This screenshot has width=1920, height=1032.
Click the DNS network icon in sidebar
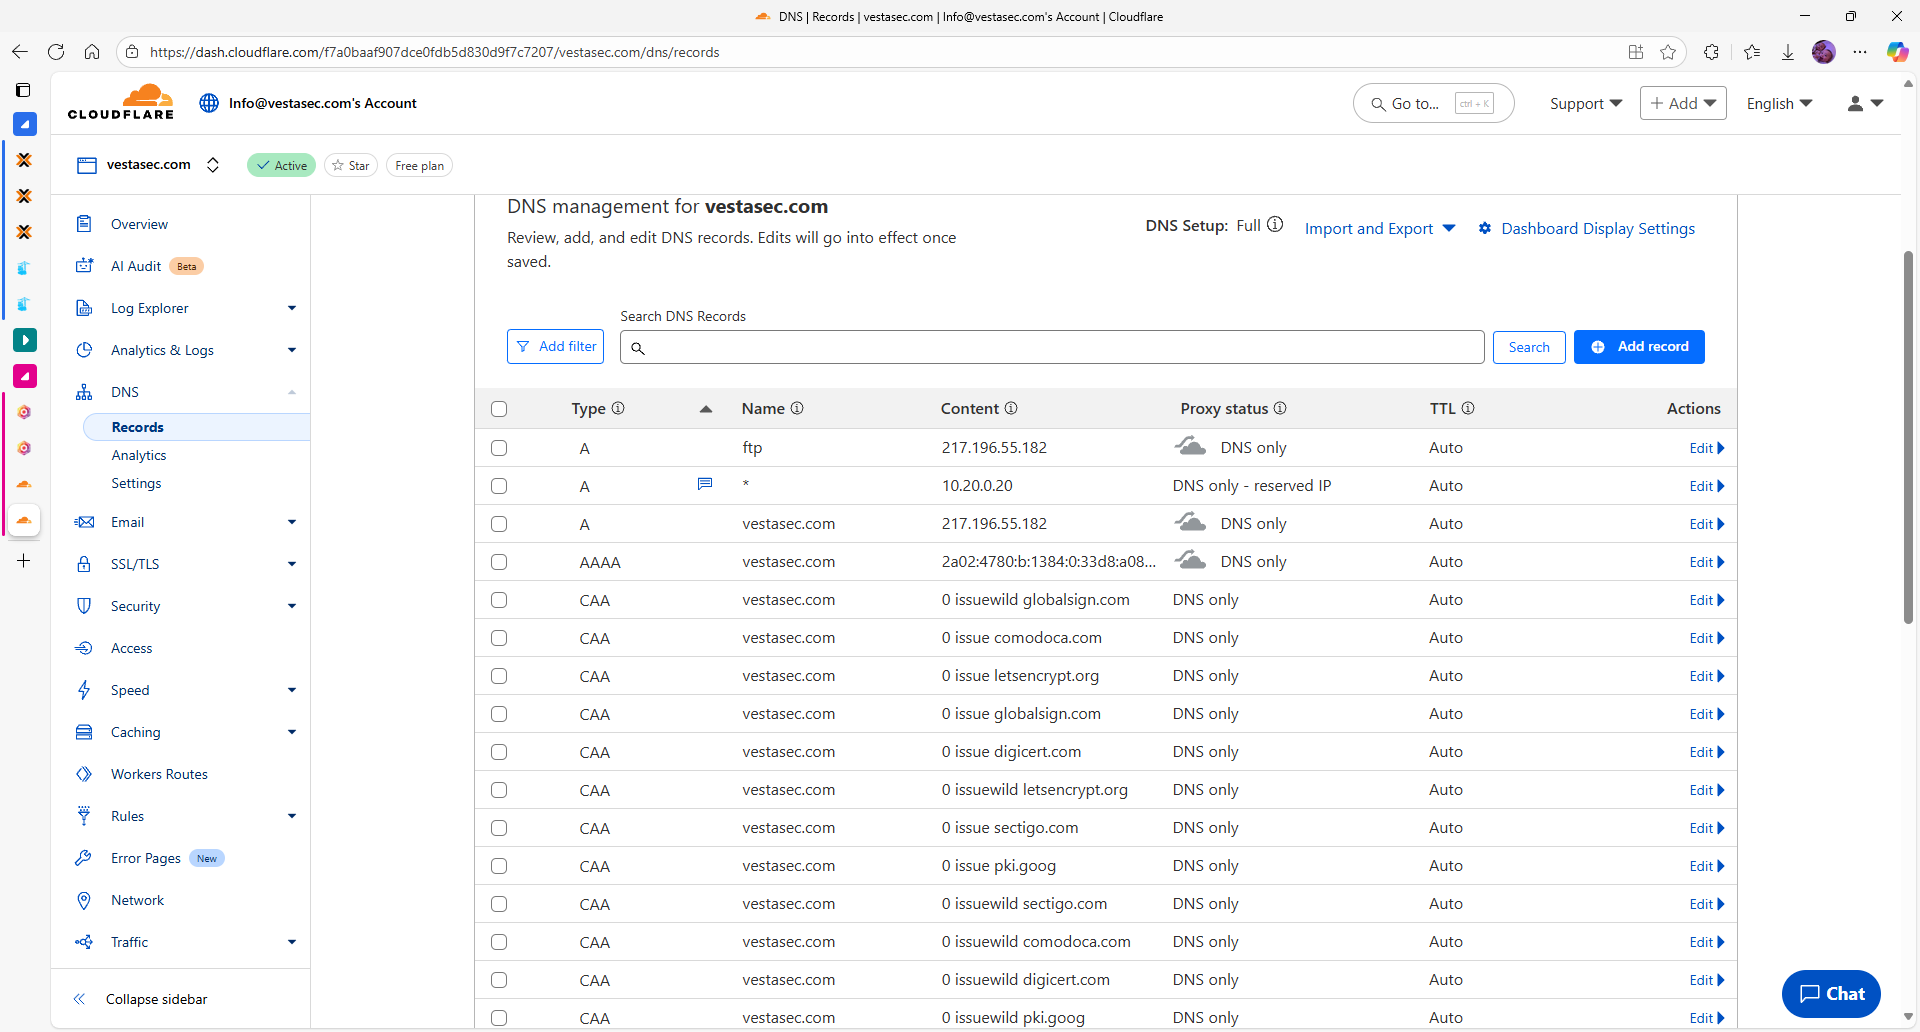pos(84,392)
